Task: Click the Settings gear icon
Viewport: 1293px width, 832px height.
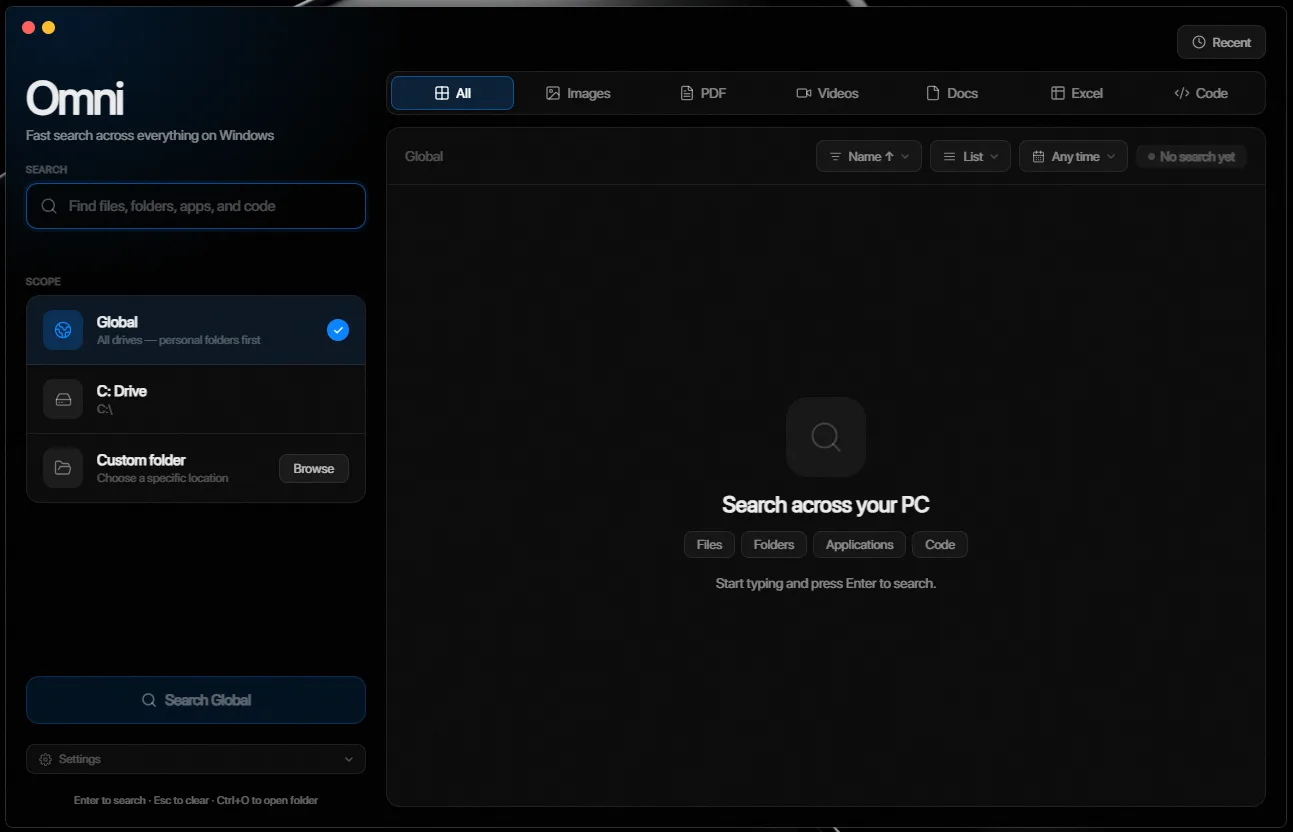Action: (45, 759)
